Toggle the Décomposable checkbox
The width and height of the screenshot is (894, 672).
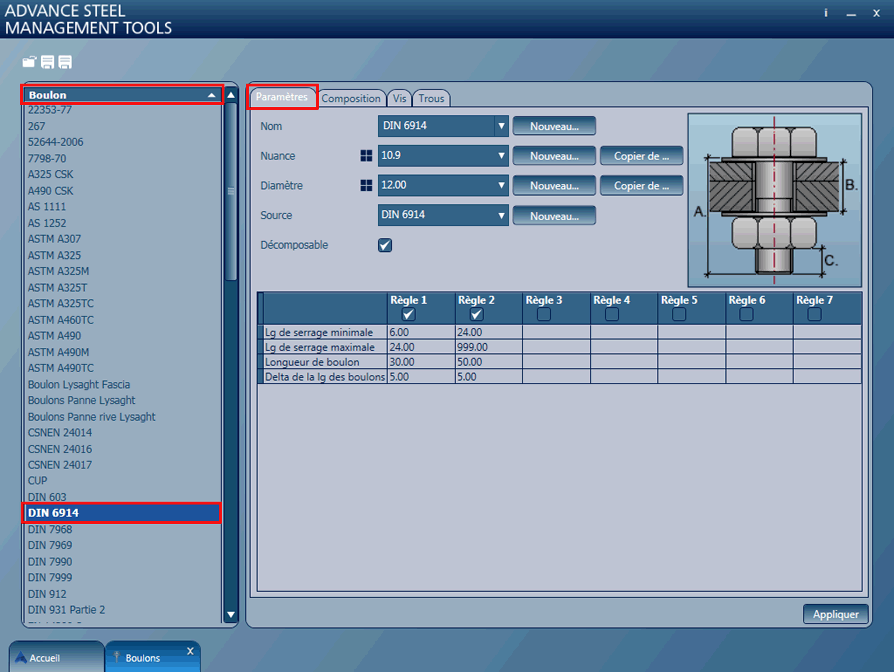[x=385, y=245]
